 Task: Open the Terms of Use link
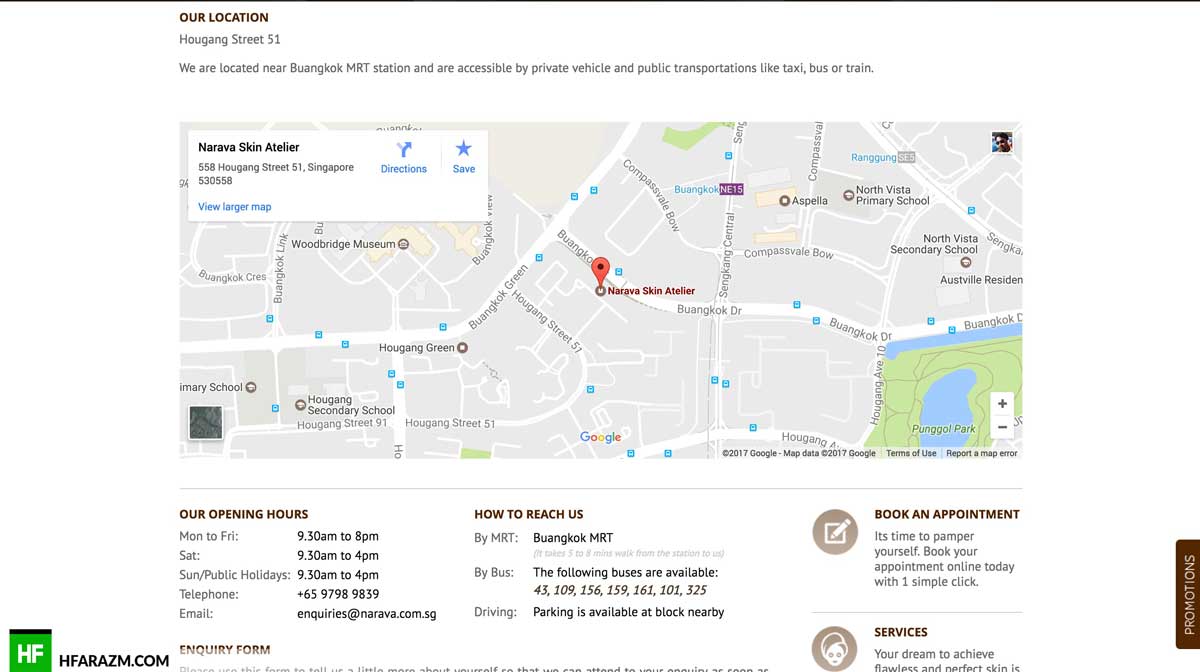pyautogui.click(x=911, y=453)
